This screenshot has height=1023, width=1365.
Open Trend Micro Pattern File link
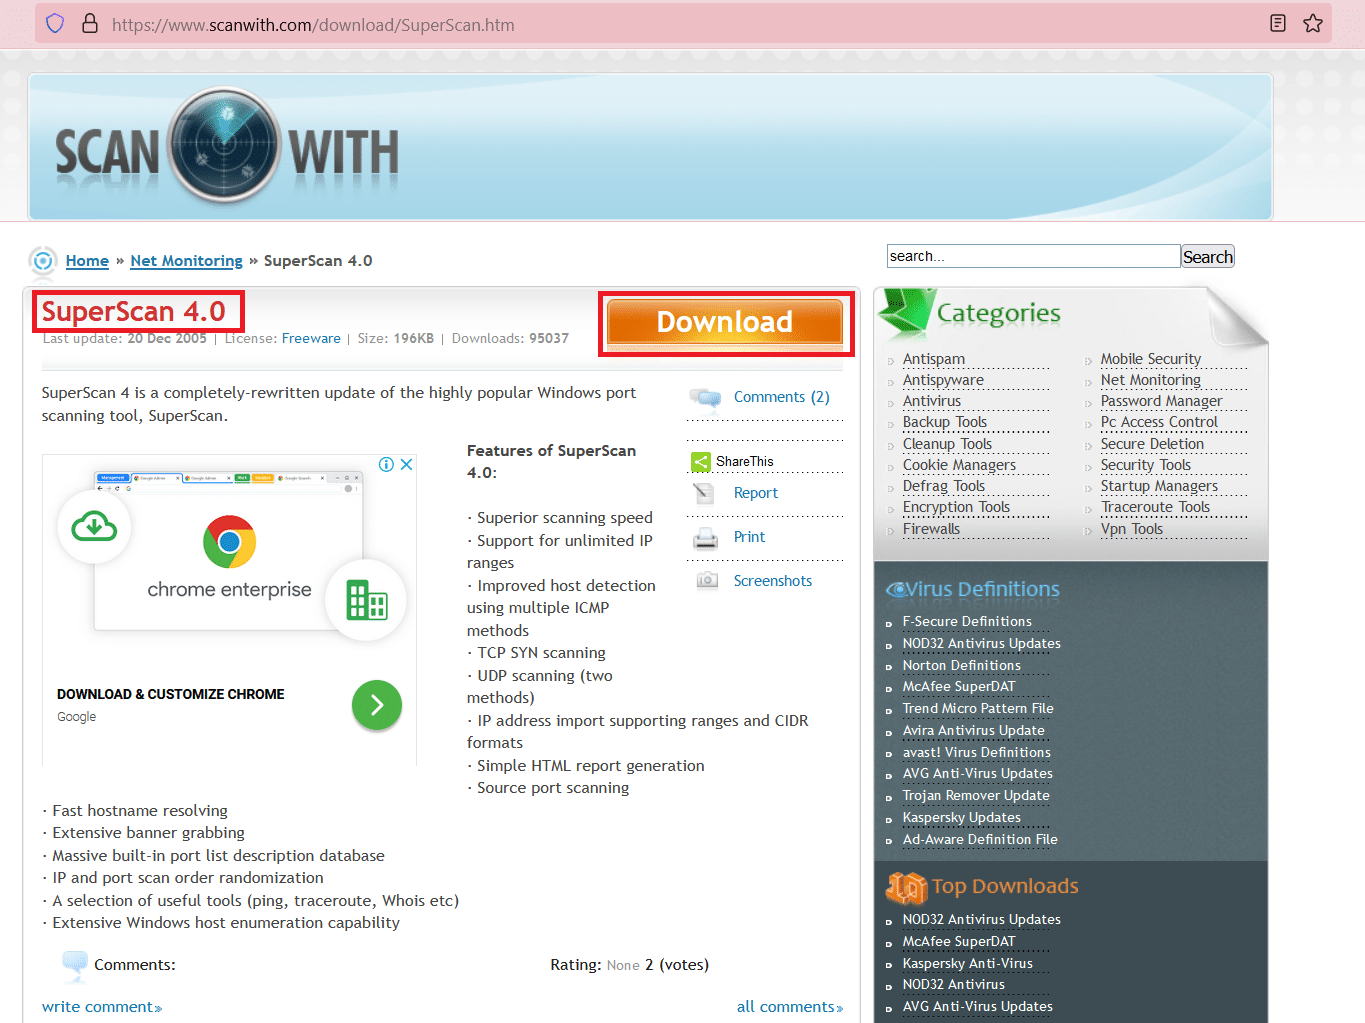point(978,709)
